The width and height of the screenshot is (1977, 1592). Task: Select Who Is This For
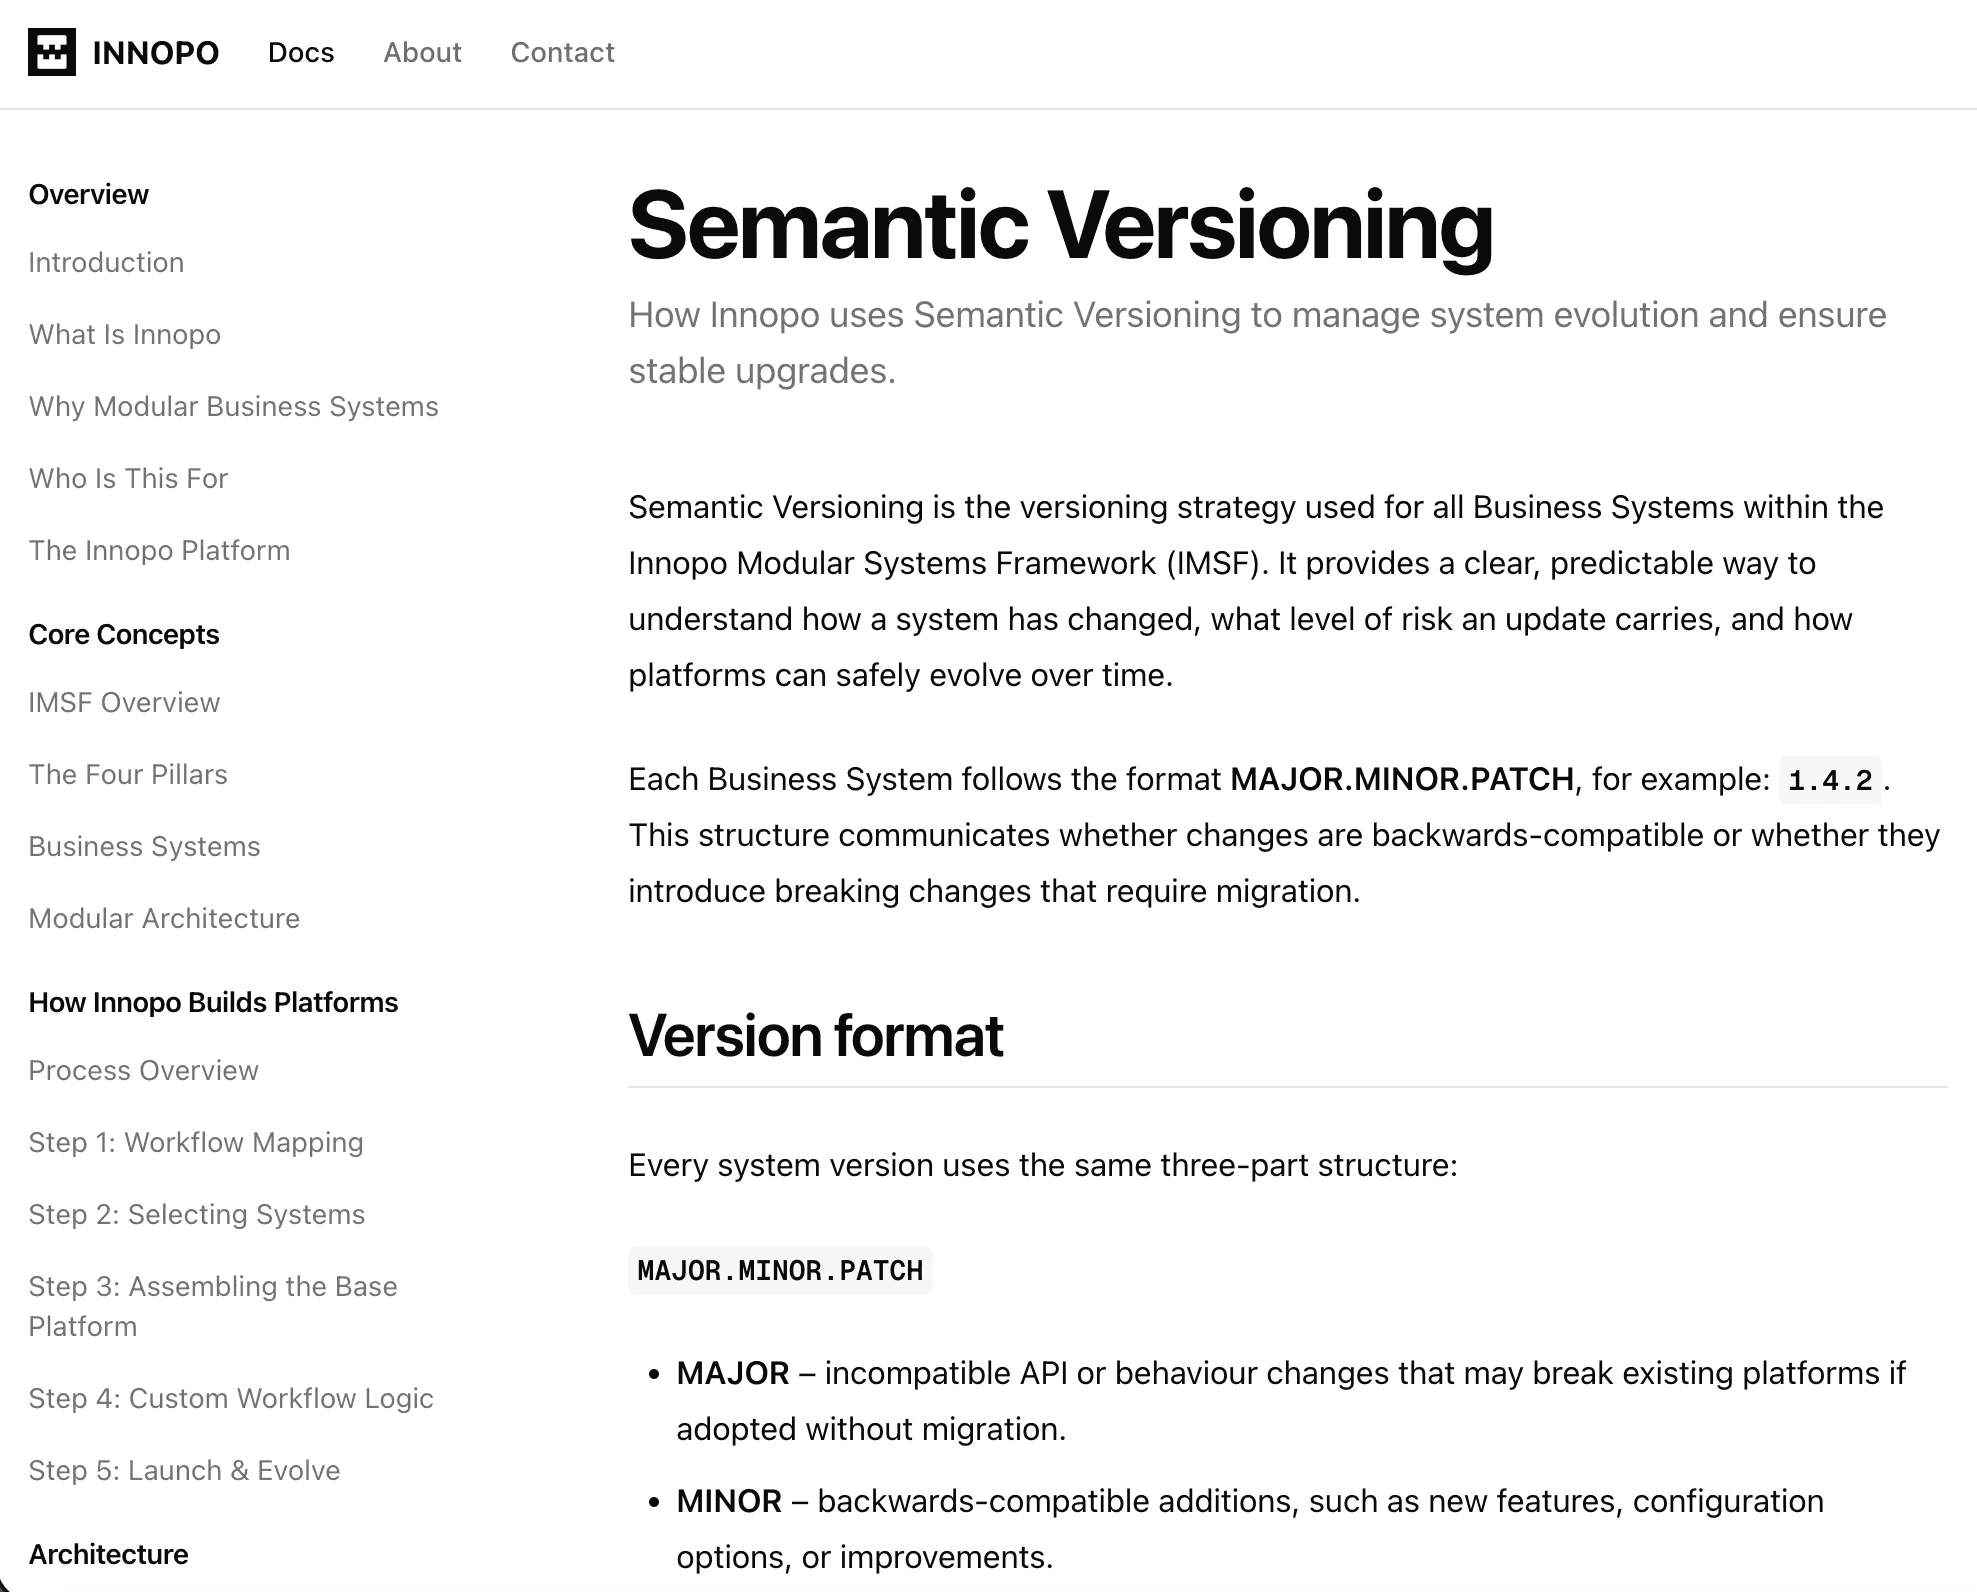coord(128,478)
